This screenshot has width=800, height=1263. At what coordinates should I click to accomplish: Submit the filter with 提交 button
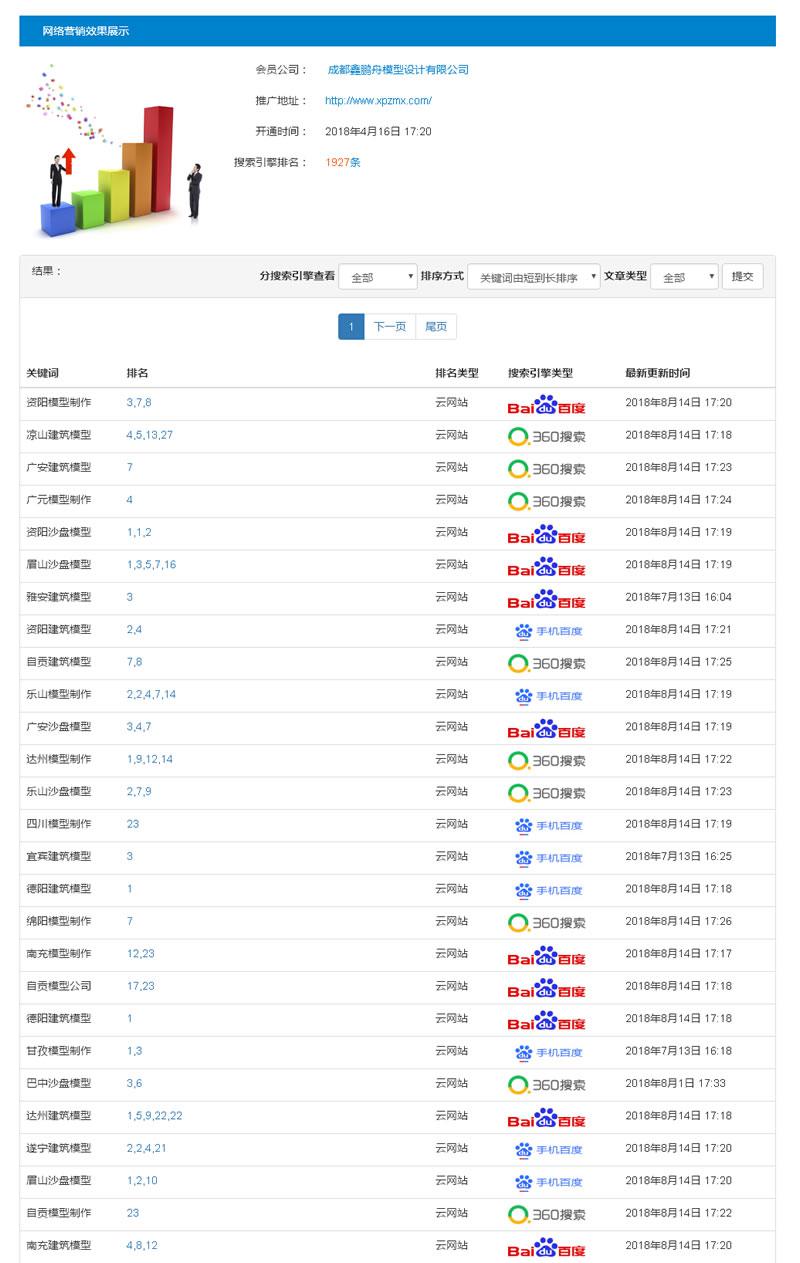click(x=743, y=276)
